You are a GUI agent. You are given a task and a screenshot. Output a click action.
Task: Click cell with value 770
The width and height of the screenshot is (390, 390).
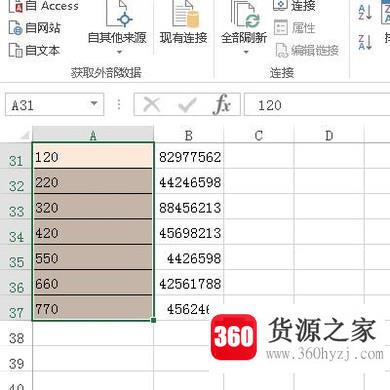(93, 308)
